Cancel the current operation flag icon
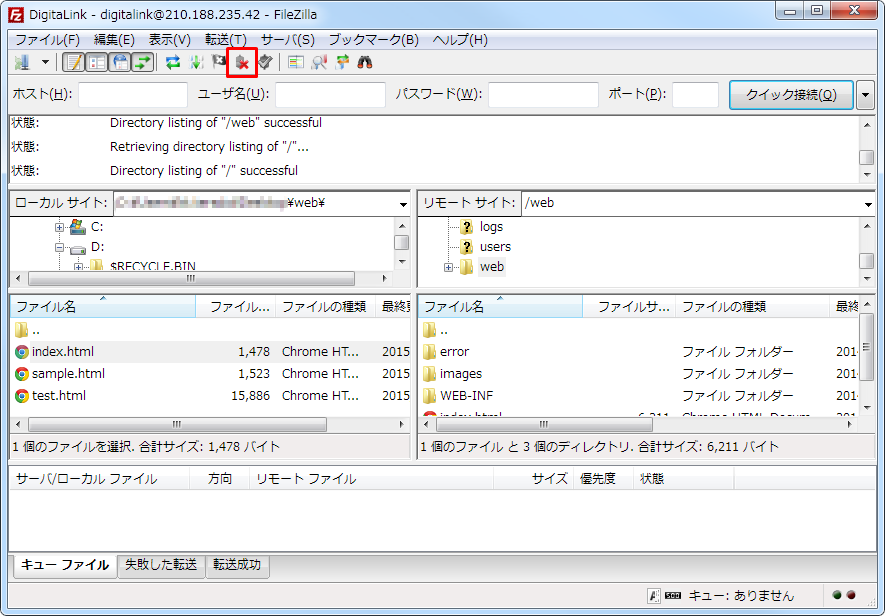The height and width of the screenshot is (616, 885). (218, 62)
